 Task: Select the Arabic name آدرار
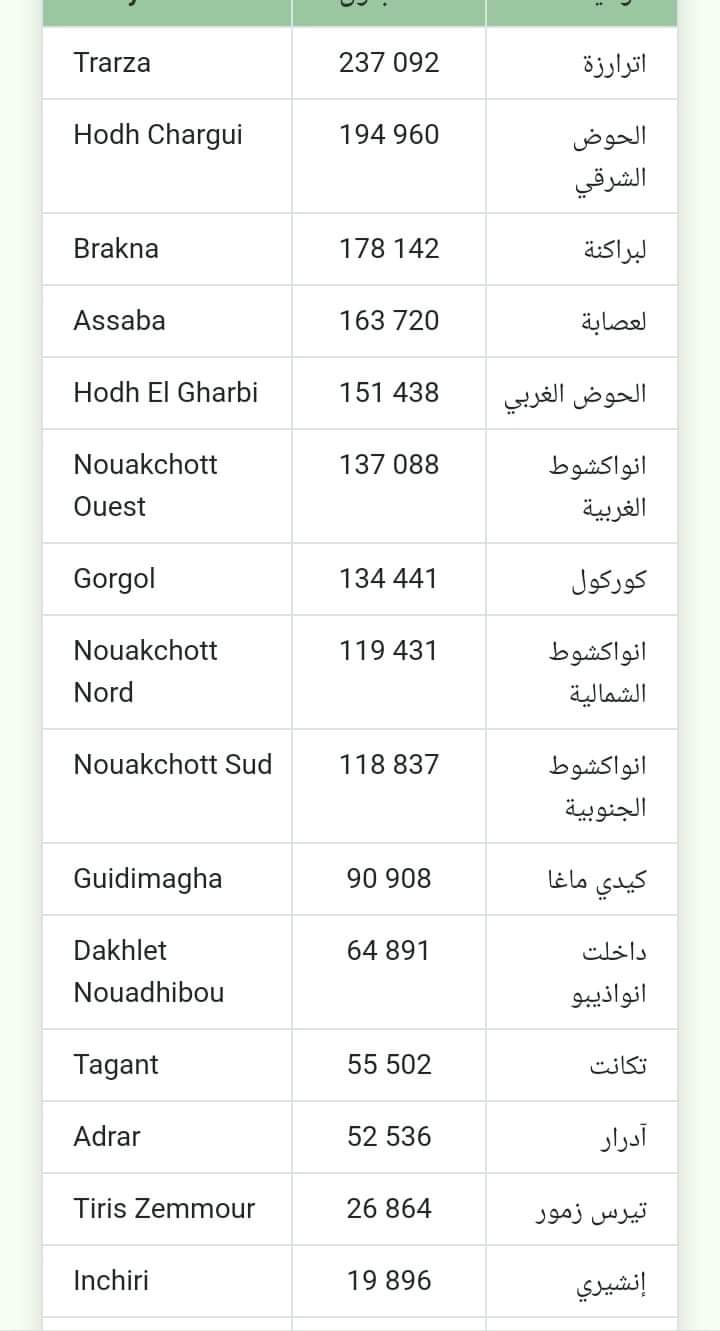[x=623, y=1138]
